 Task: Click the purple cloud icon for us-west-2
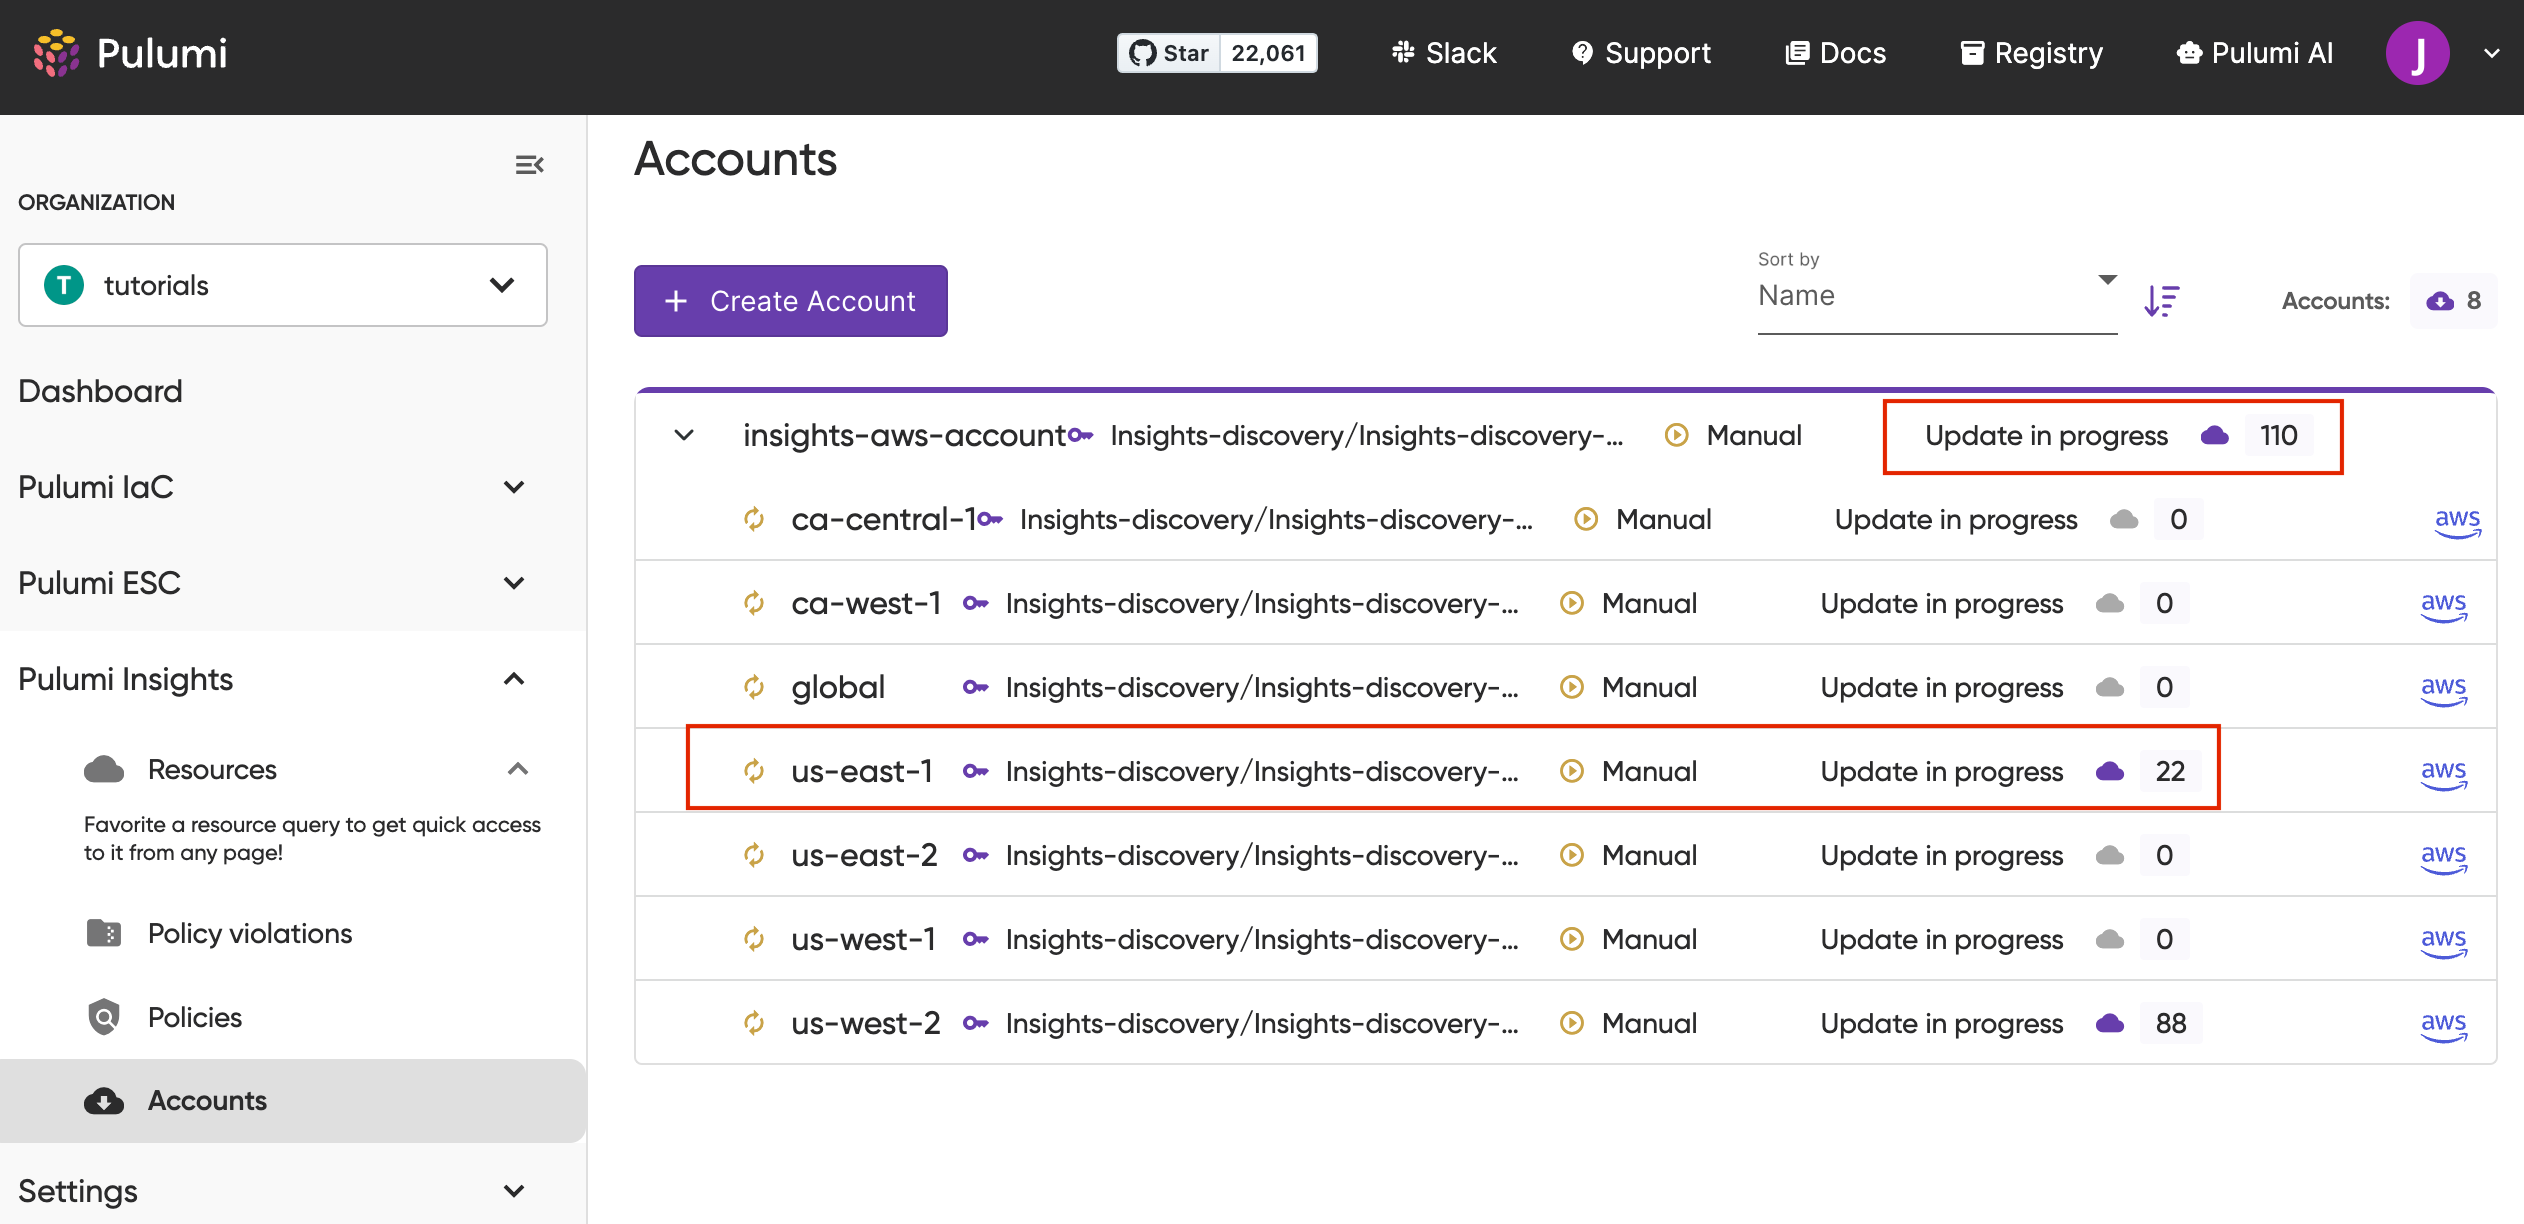click(2110, 1023)
